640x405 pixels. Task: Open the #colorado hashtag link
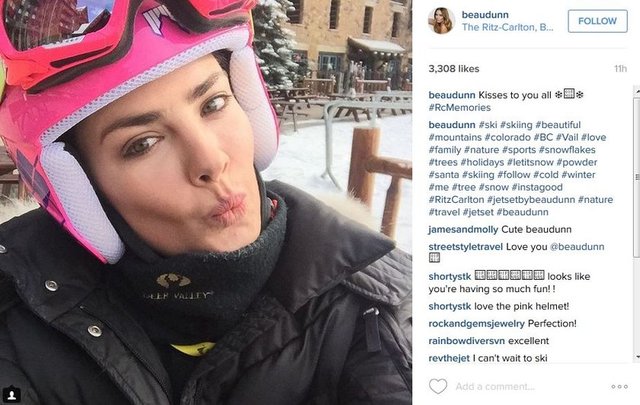pyautogui.click(x=507, y=137)
